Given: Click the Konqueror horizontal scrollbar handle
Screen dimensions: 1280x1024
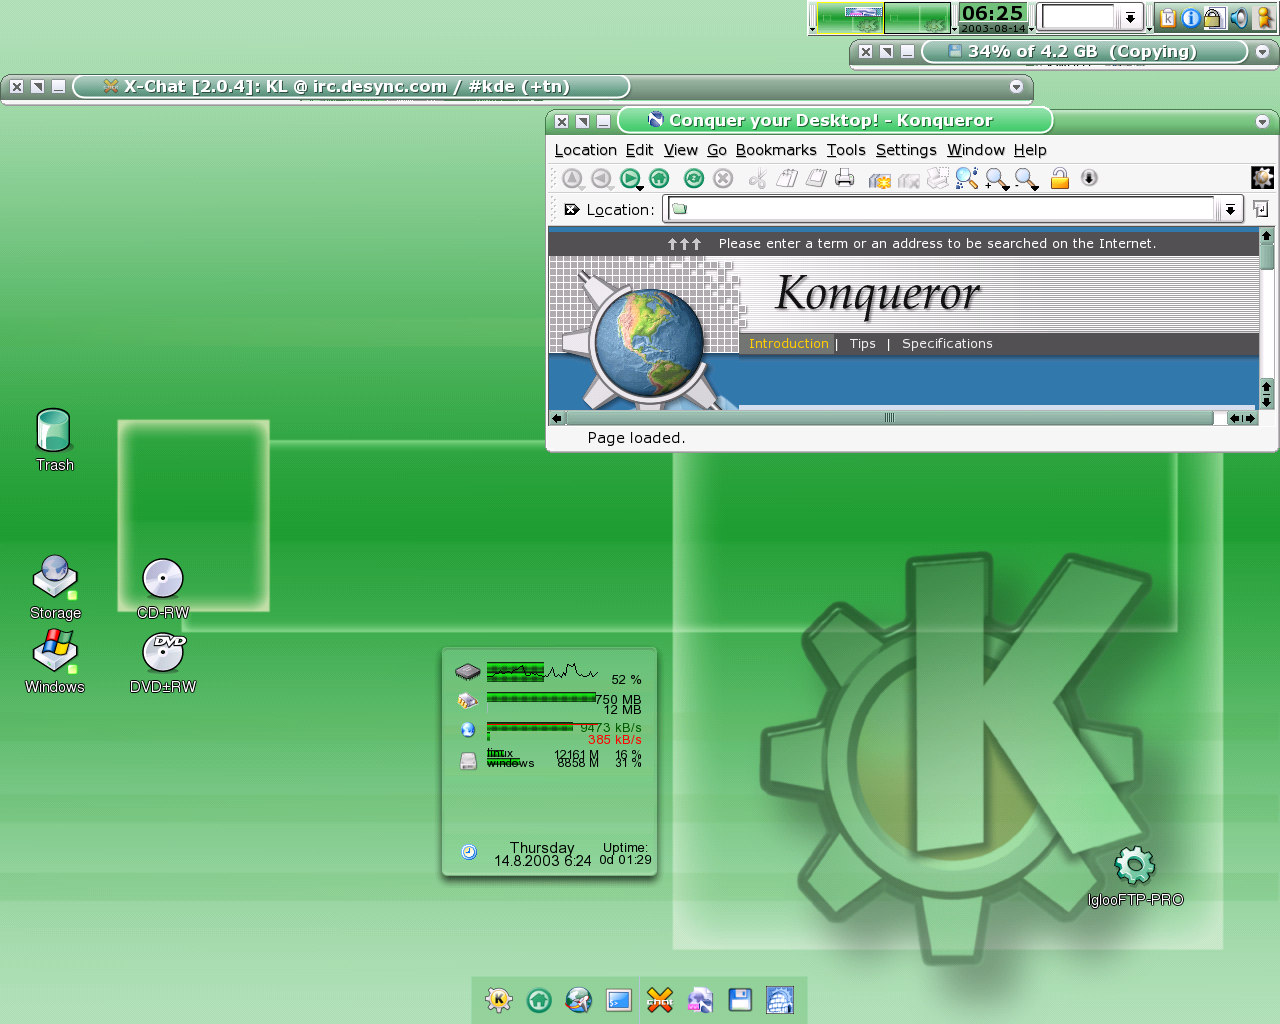Looking at the screenshot, I should [x=889, y=418].
